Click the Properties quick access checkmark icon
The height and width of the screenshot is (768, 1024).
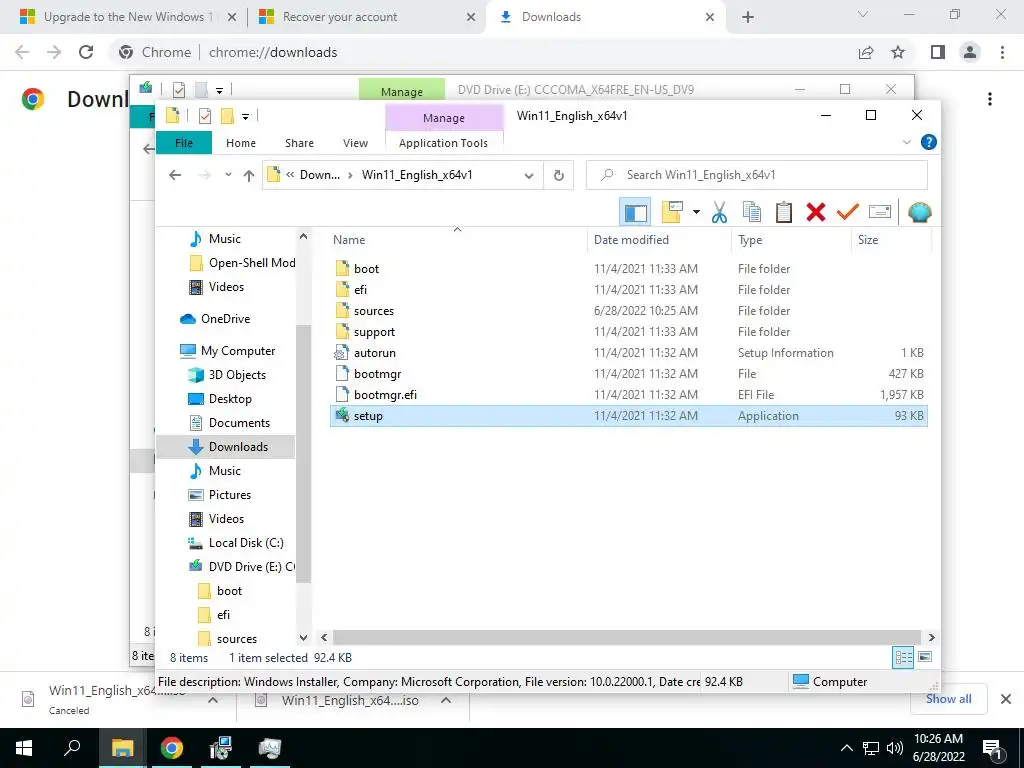coord(205,116)
